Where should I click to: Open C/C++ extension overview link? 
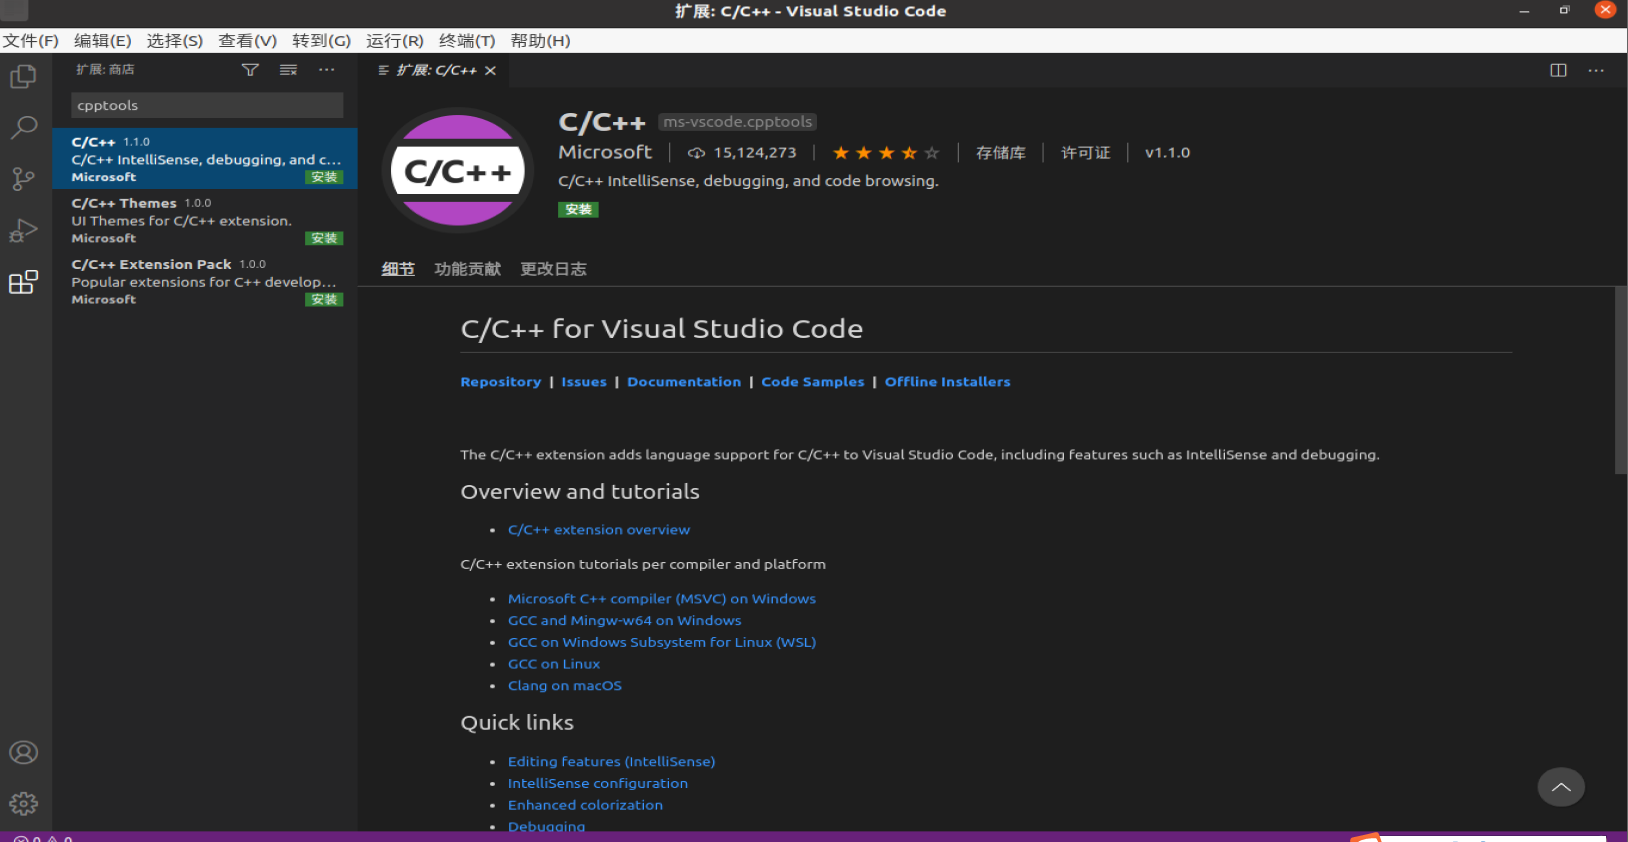point(599,530)
